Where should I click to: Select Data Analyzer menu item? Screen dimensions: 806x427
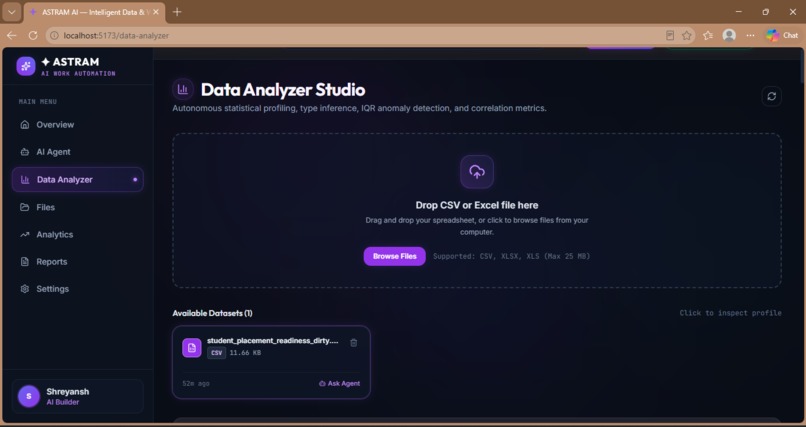(x=78, y=180)
